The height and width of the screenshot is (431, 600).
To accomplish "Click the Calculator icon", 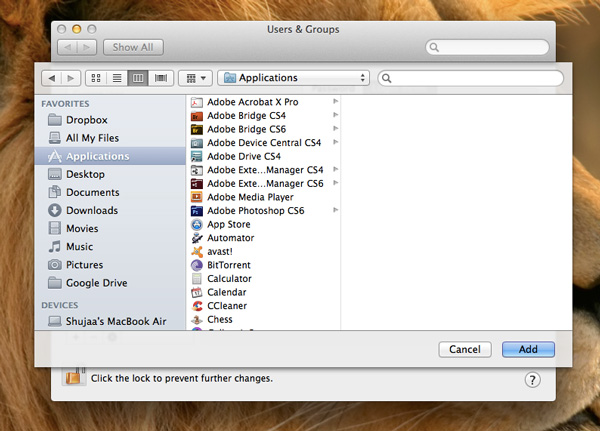I will click(197, 279).
